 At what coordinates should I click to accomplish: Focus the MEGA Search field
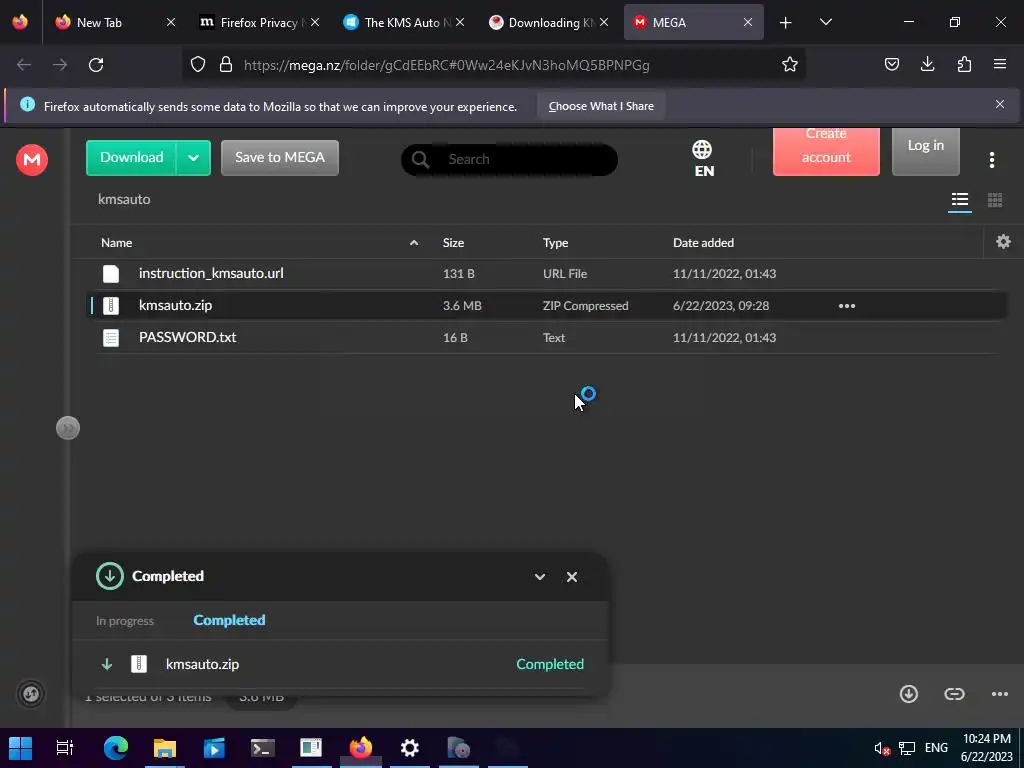tap(509, 159)
